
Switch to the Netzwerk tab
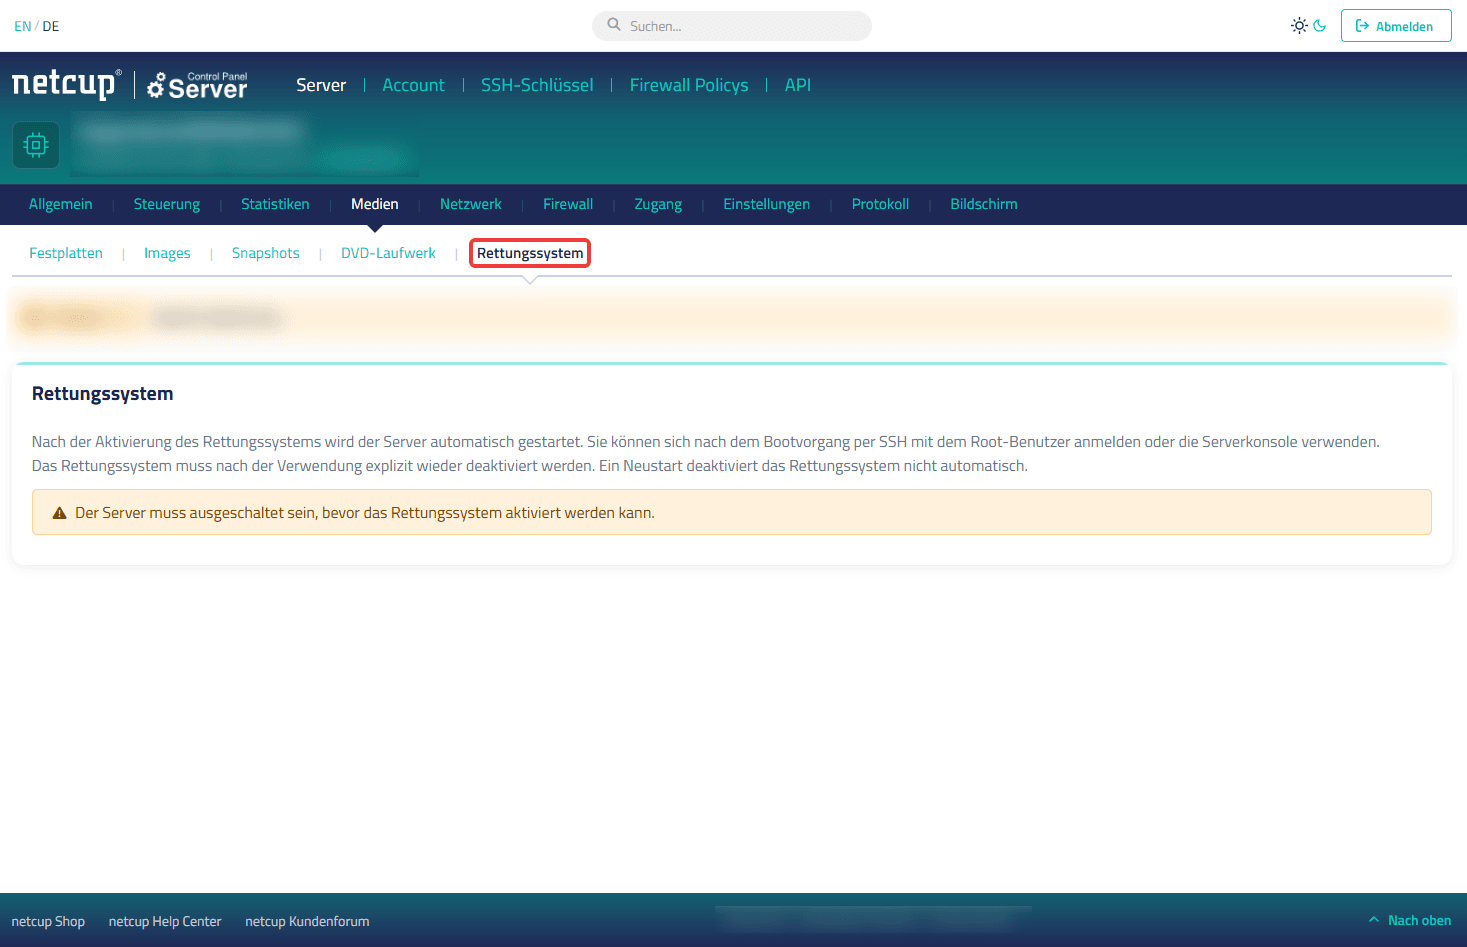471,204
